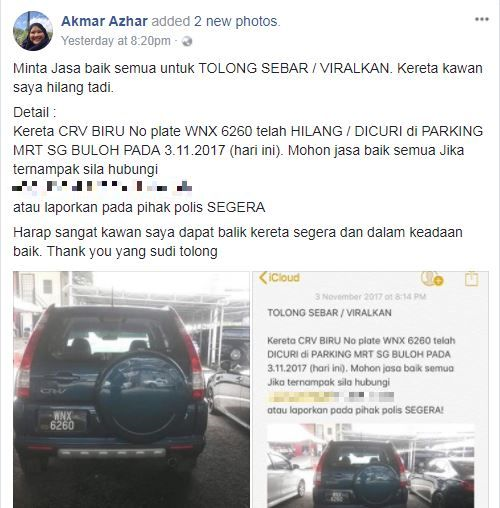
Task: Click the 'added 2 new photos' text
Action: coord(216,21)
